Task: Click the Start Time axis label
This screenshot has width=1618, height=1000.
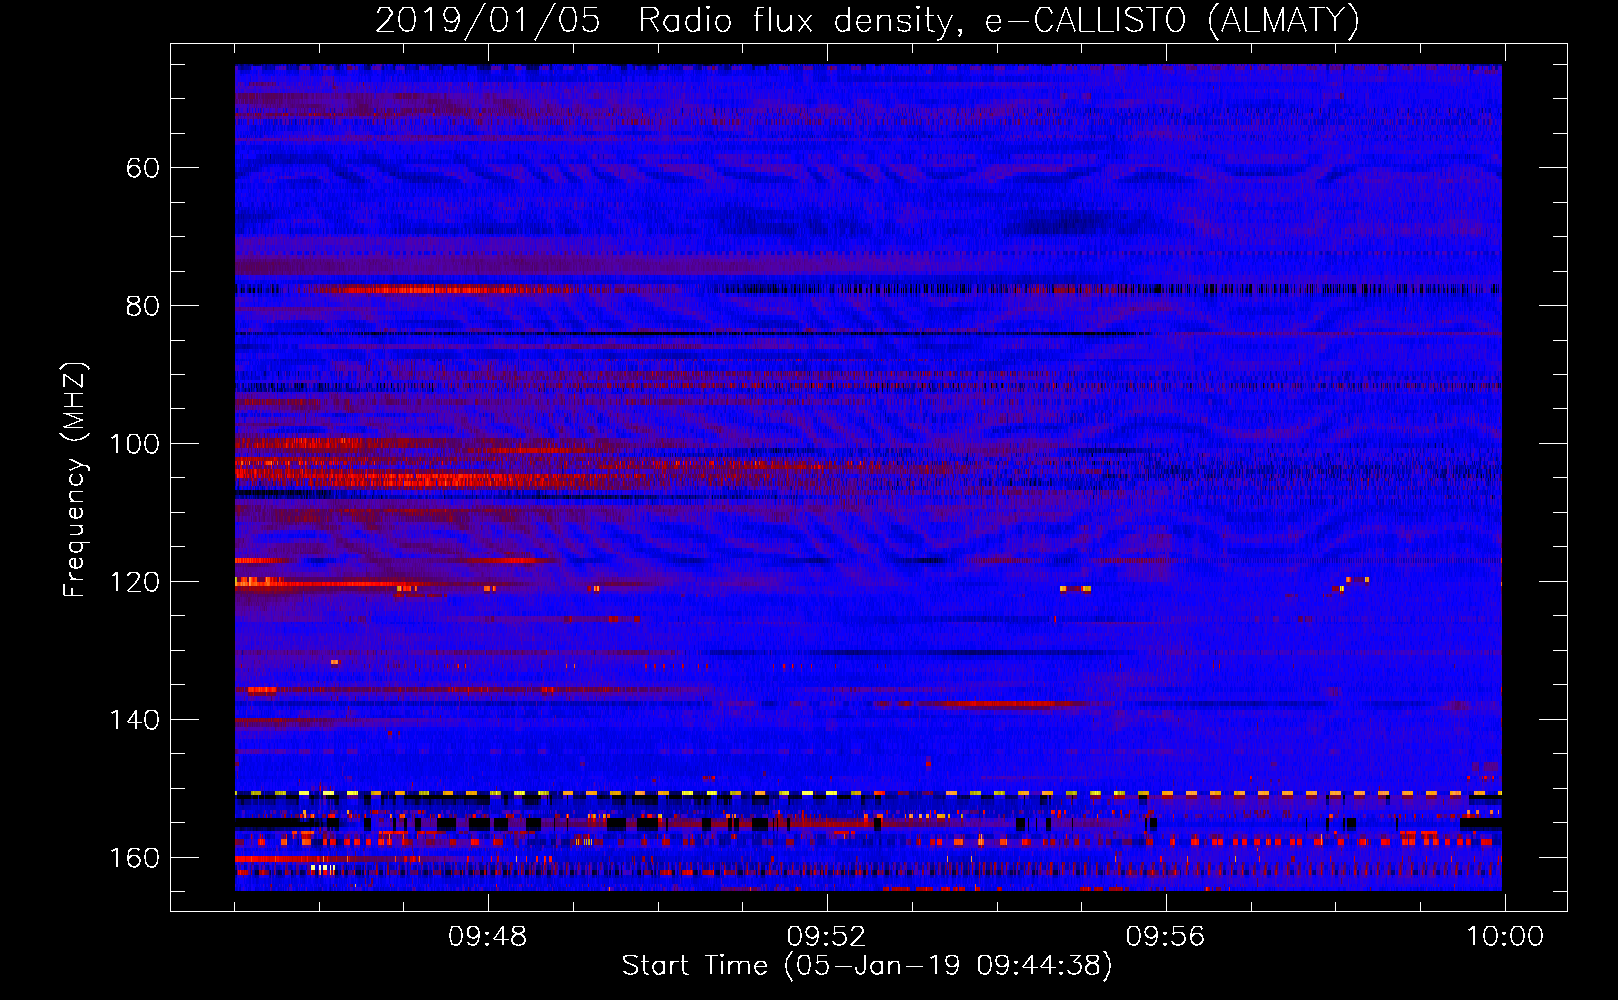Action: pyautogui.click(x=867, y=966)
